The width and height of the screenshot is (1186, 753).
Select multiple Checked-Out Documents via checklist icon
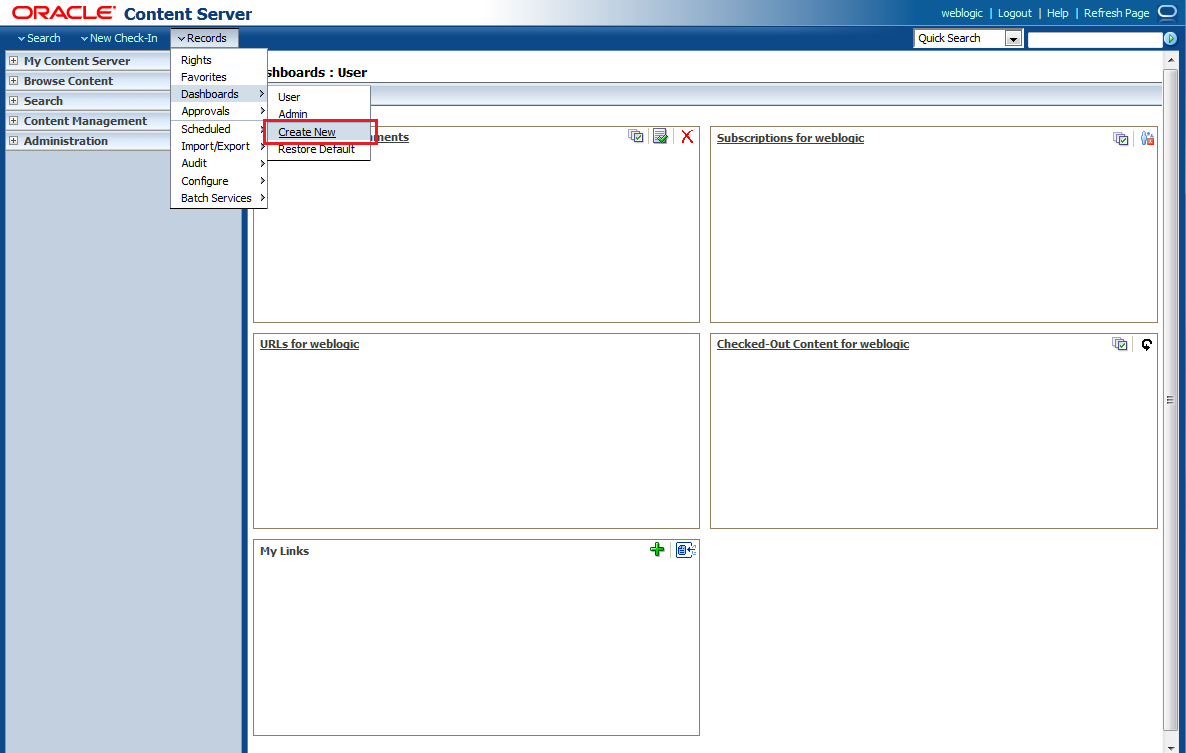[636, 136]
